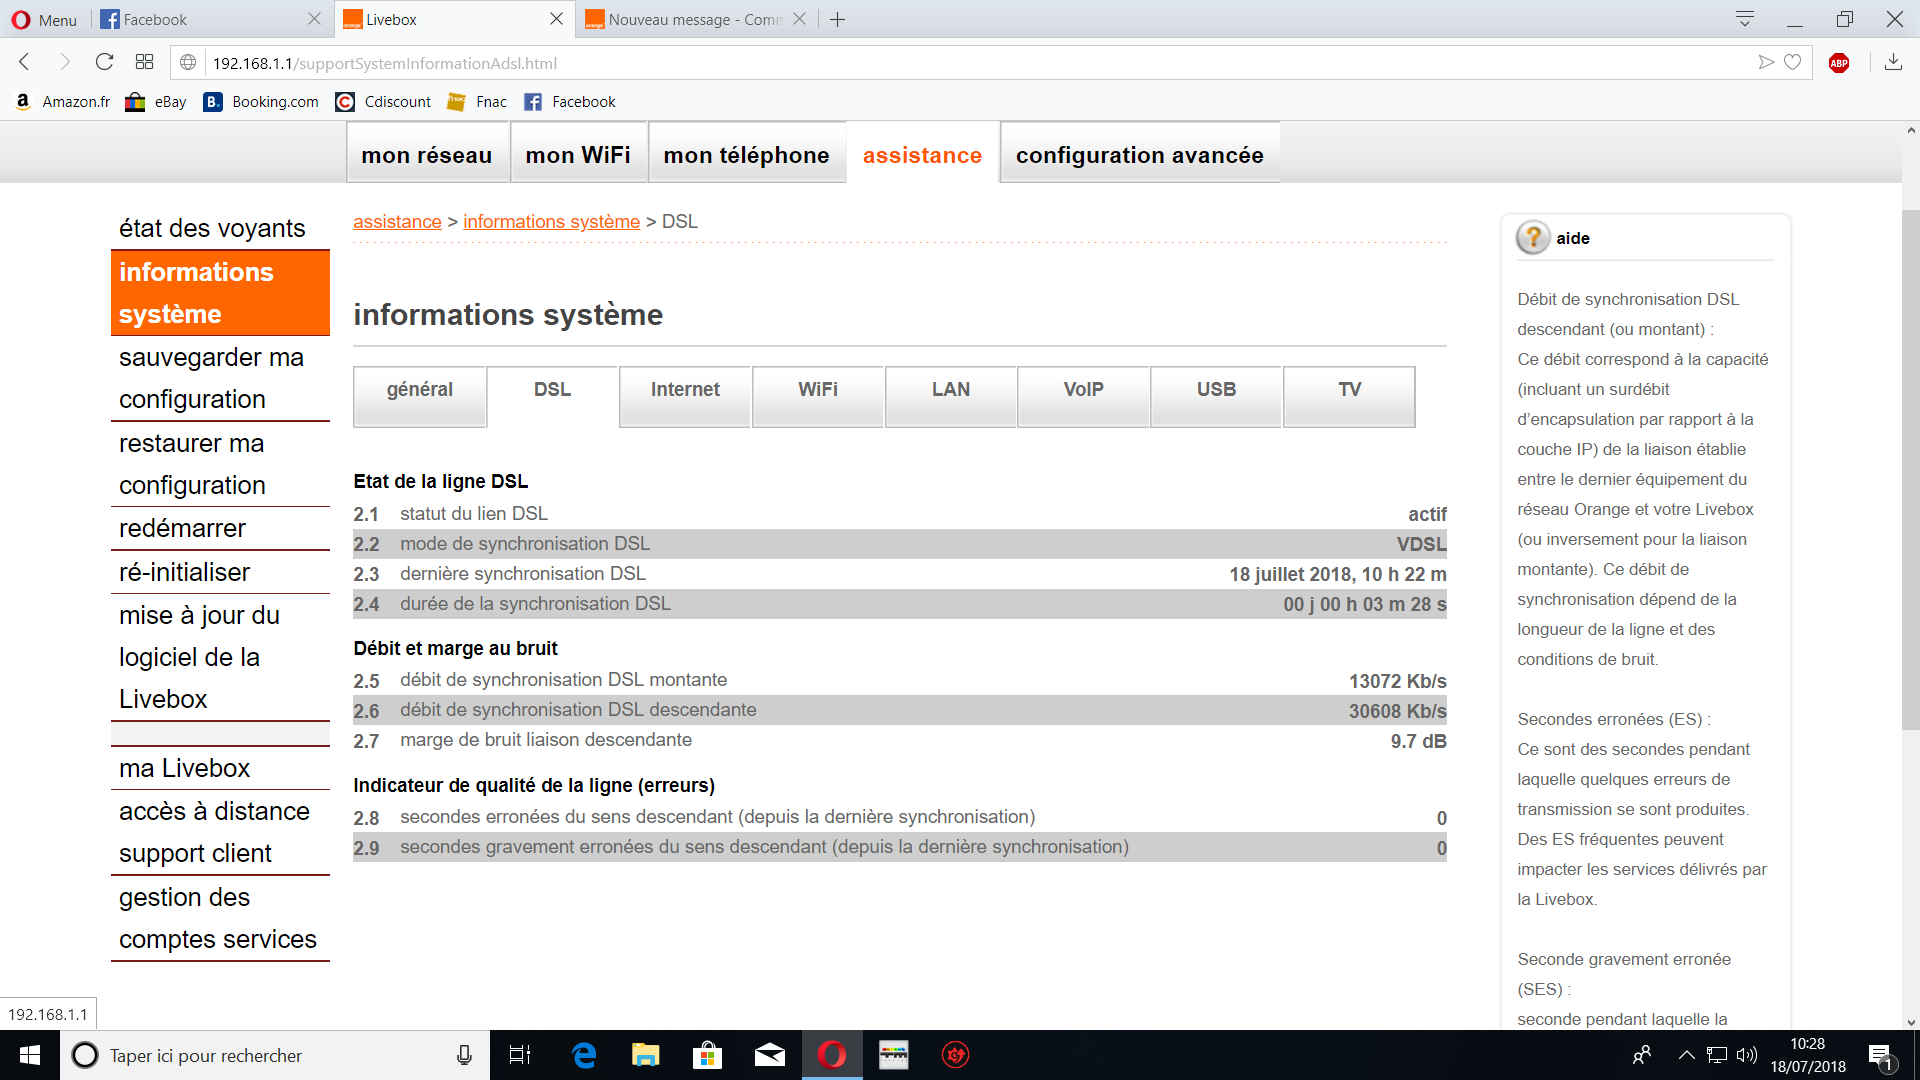Click the heart bookmark icon
The width and height of the screenshot is (1920, 1080).
pos(1793,62)
